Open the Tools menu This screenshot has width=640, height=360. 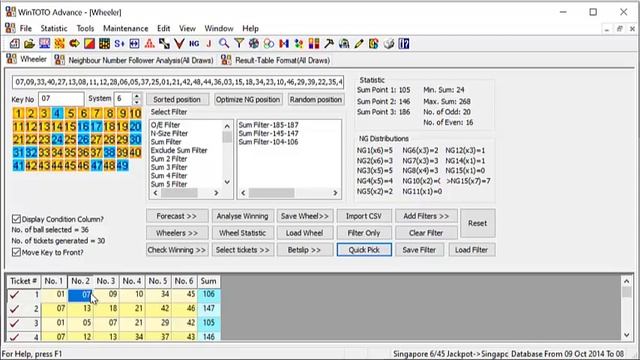85,29
